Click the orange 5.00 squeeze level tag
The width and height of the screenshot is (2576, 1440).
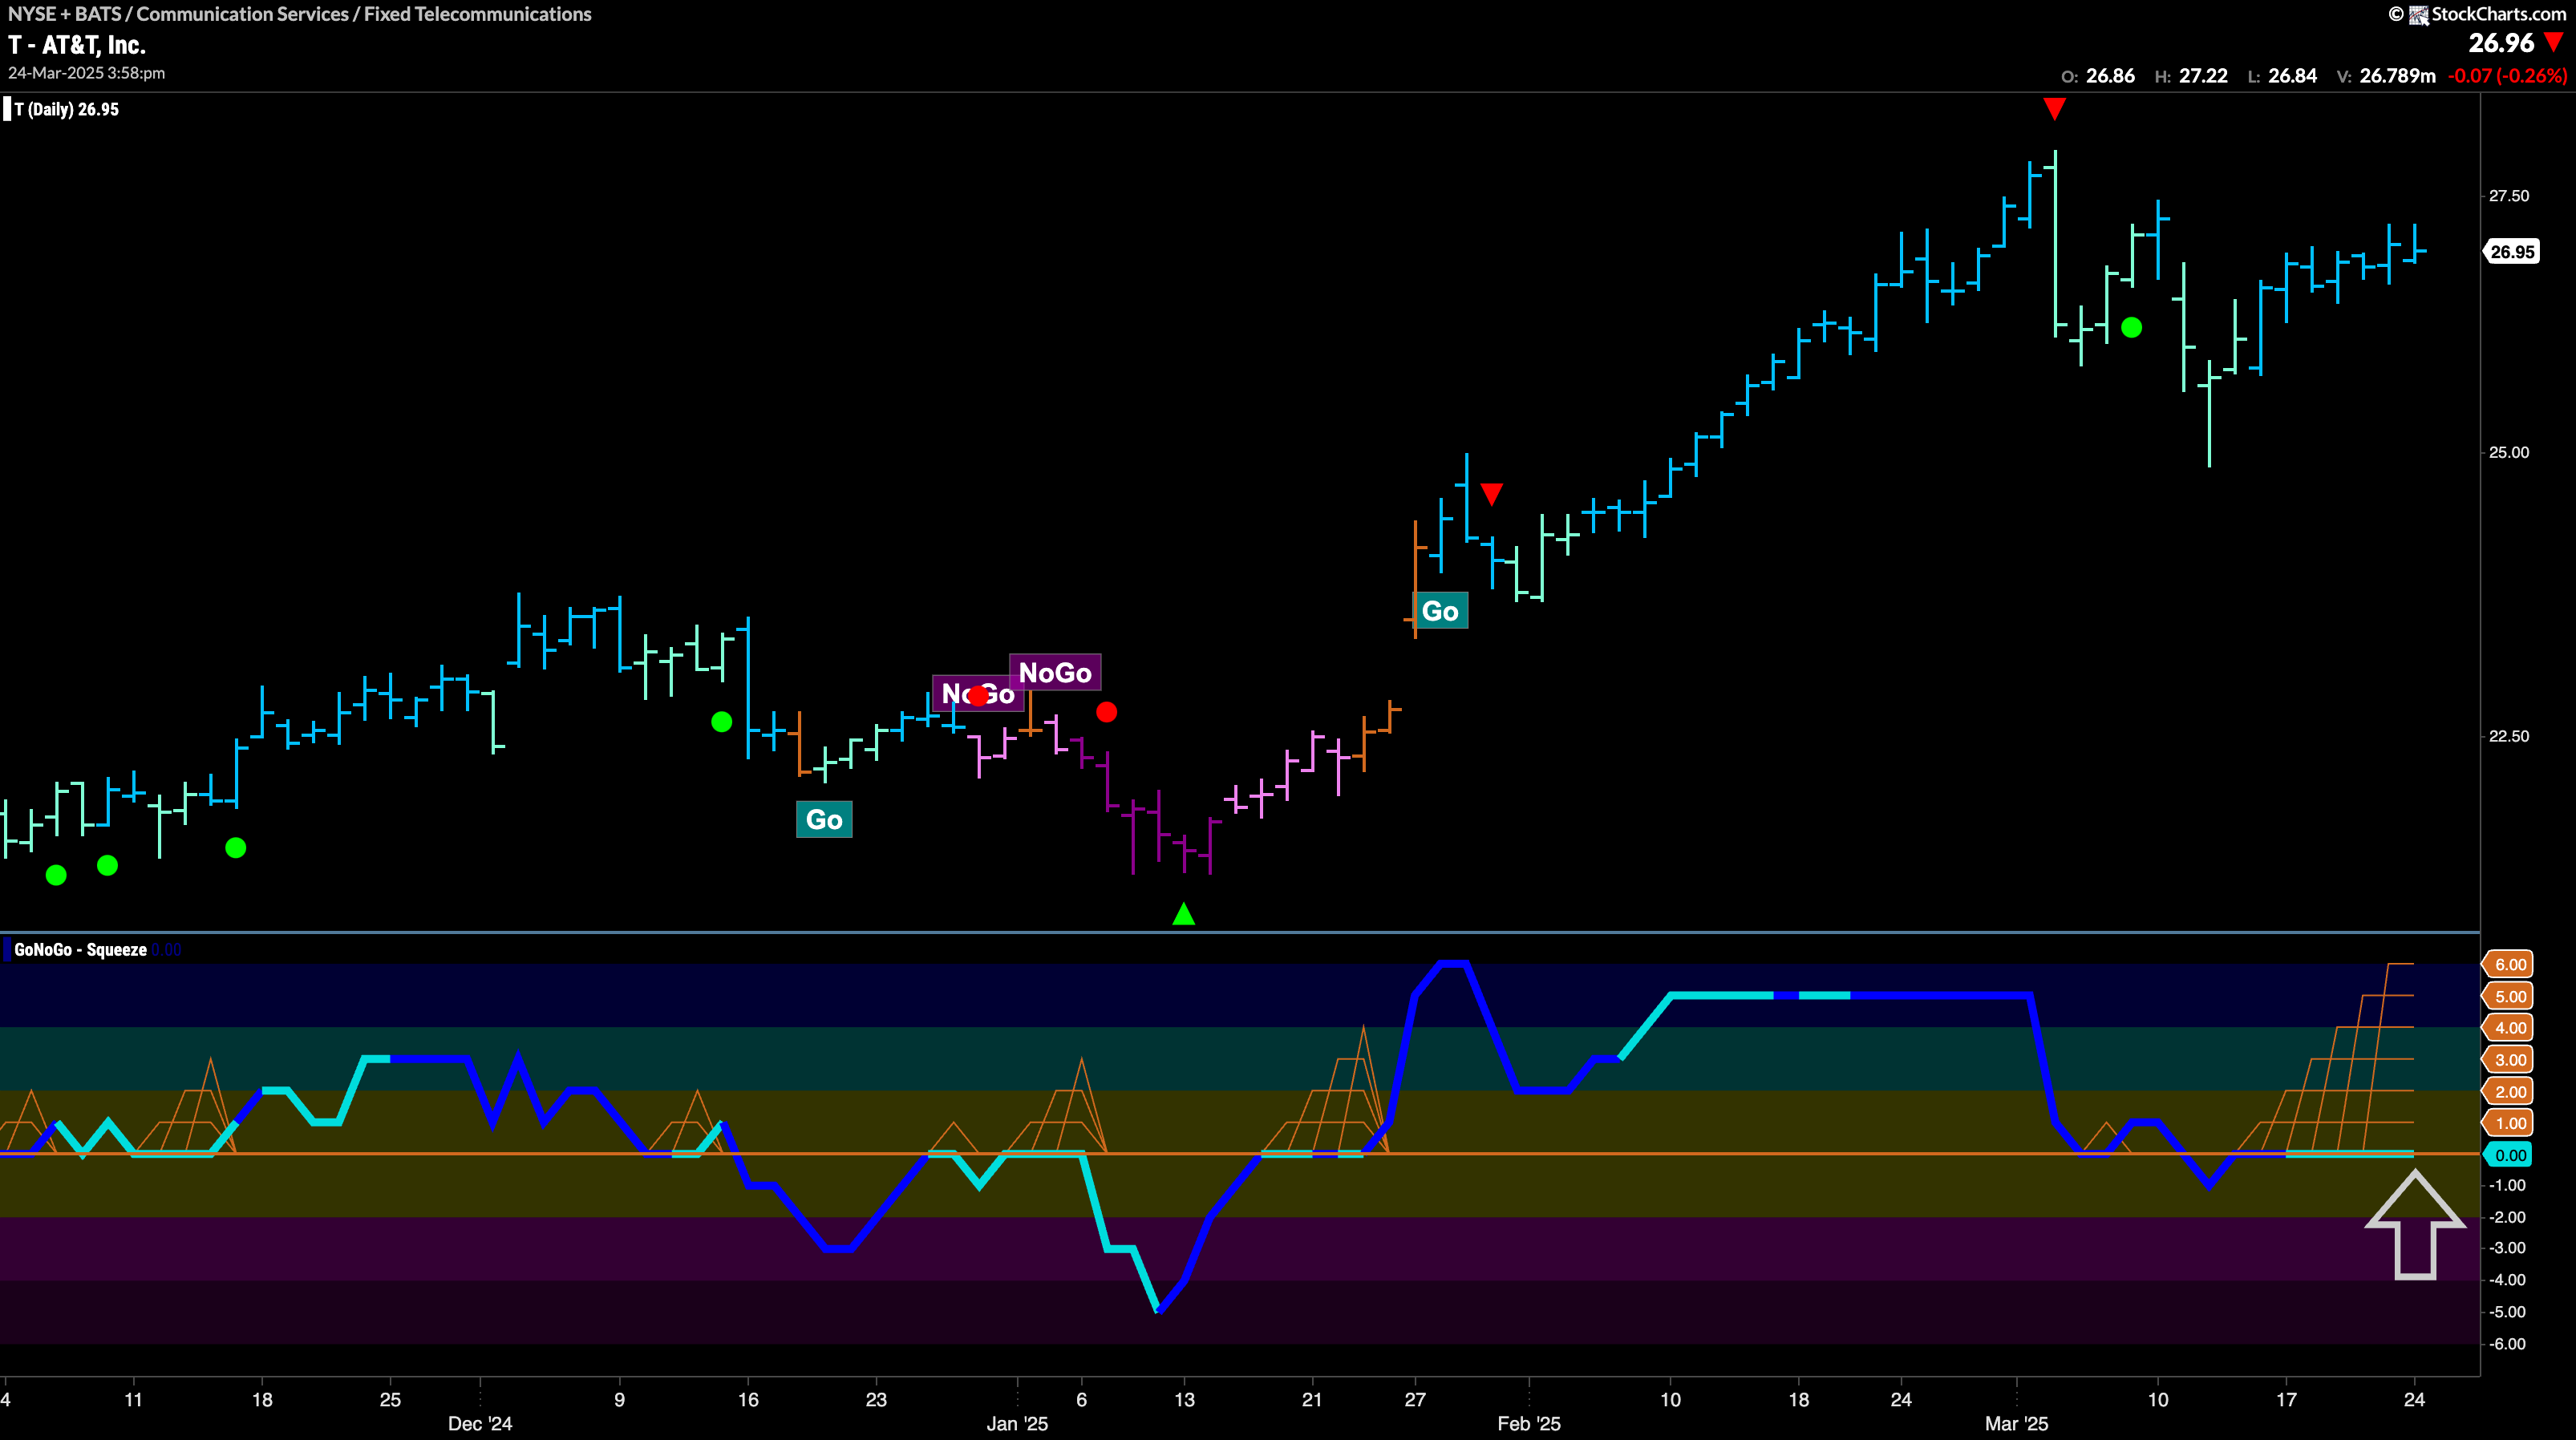2509,996
